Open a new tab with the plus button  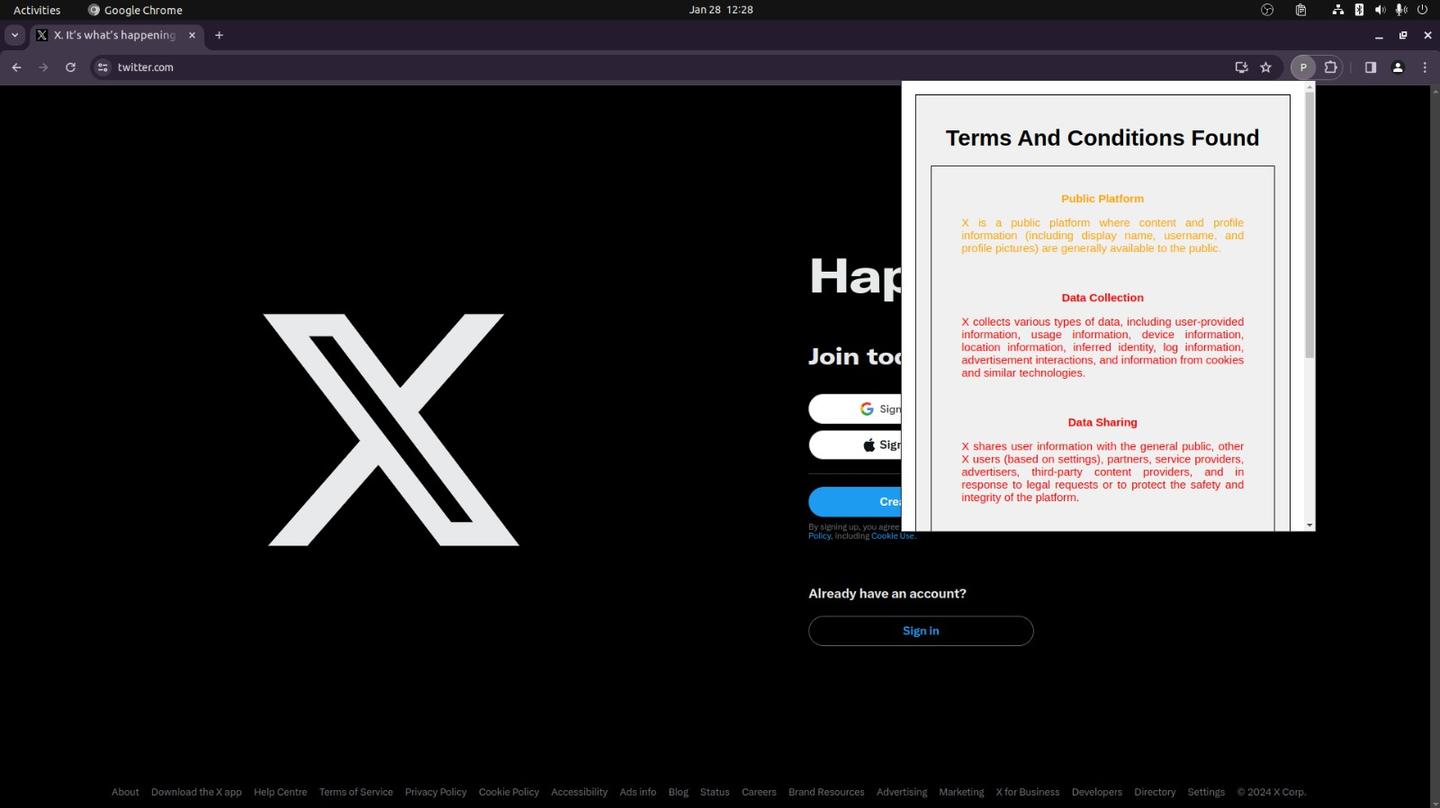(219, 35)
